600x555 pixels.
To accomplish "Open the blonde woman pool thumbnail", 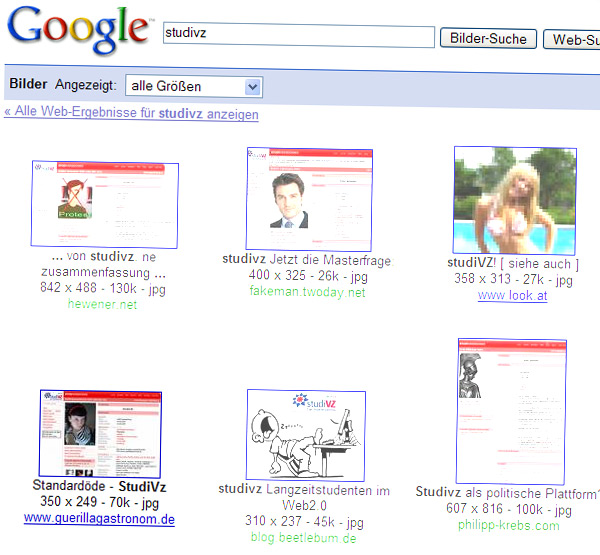I will 514,200.
